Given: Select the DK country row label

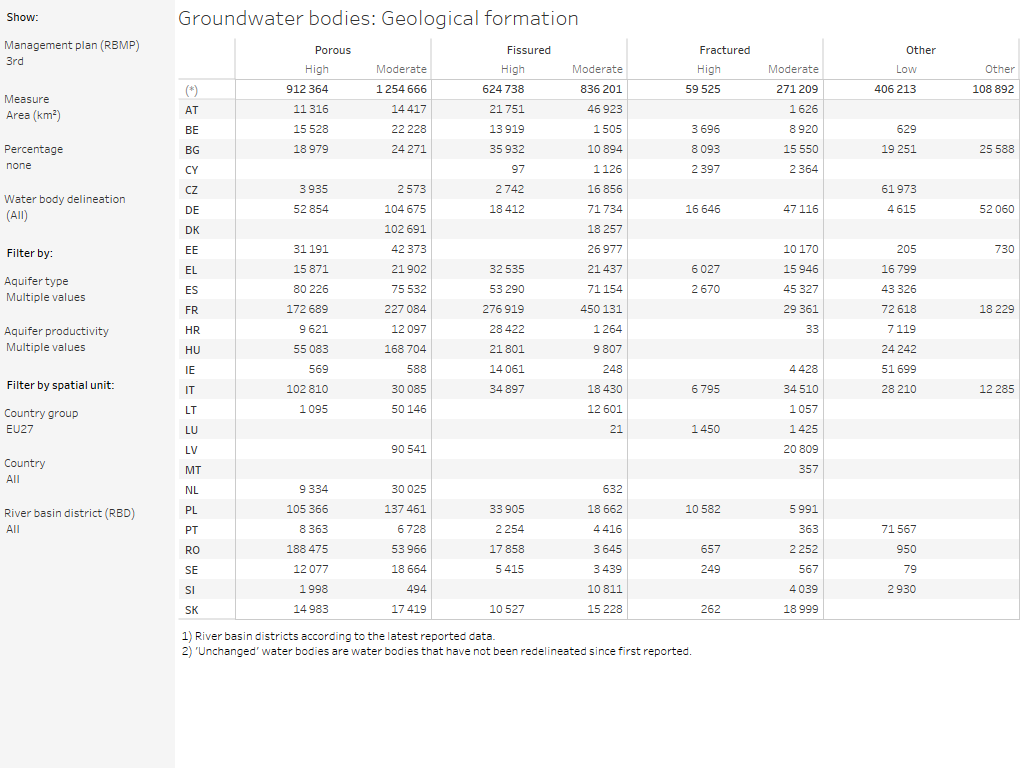Looking at the screenshot, I should point(192,230).
